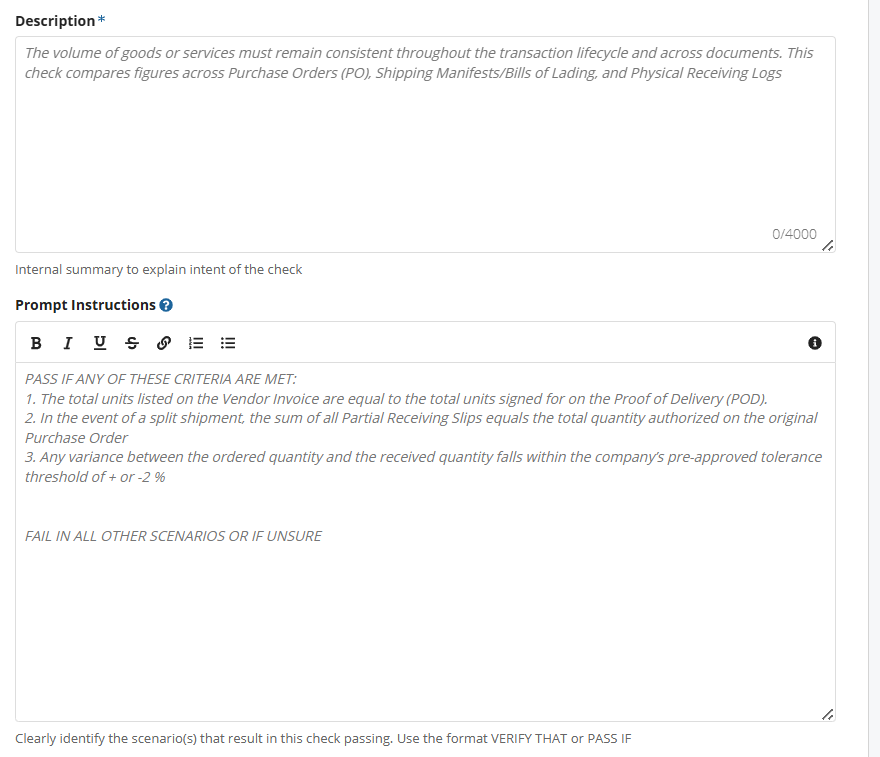Screen dimensions: 880x757
Task: Apply strikethrough formatting from the toolbar
Action: coord(131,343)
